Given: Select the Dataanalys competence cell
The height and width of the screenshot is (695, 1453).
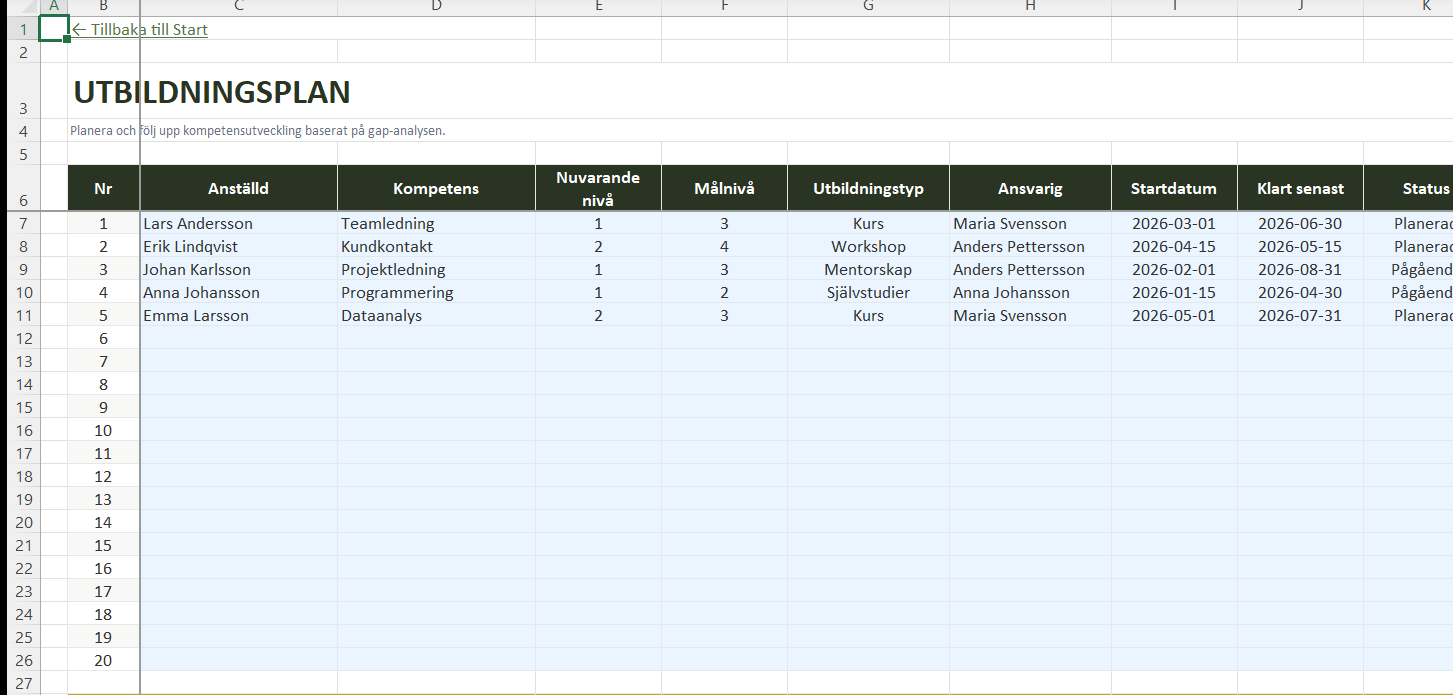Looking at the screenshot, I should point(381,316).
